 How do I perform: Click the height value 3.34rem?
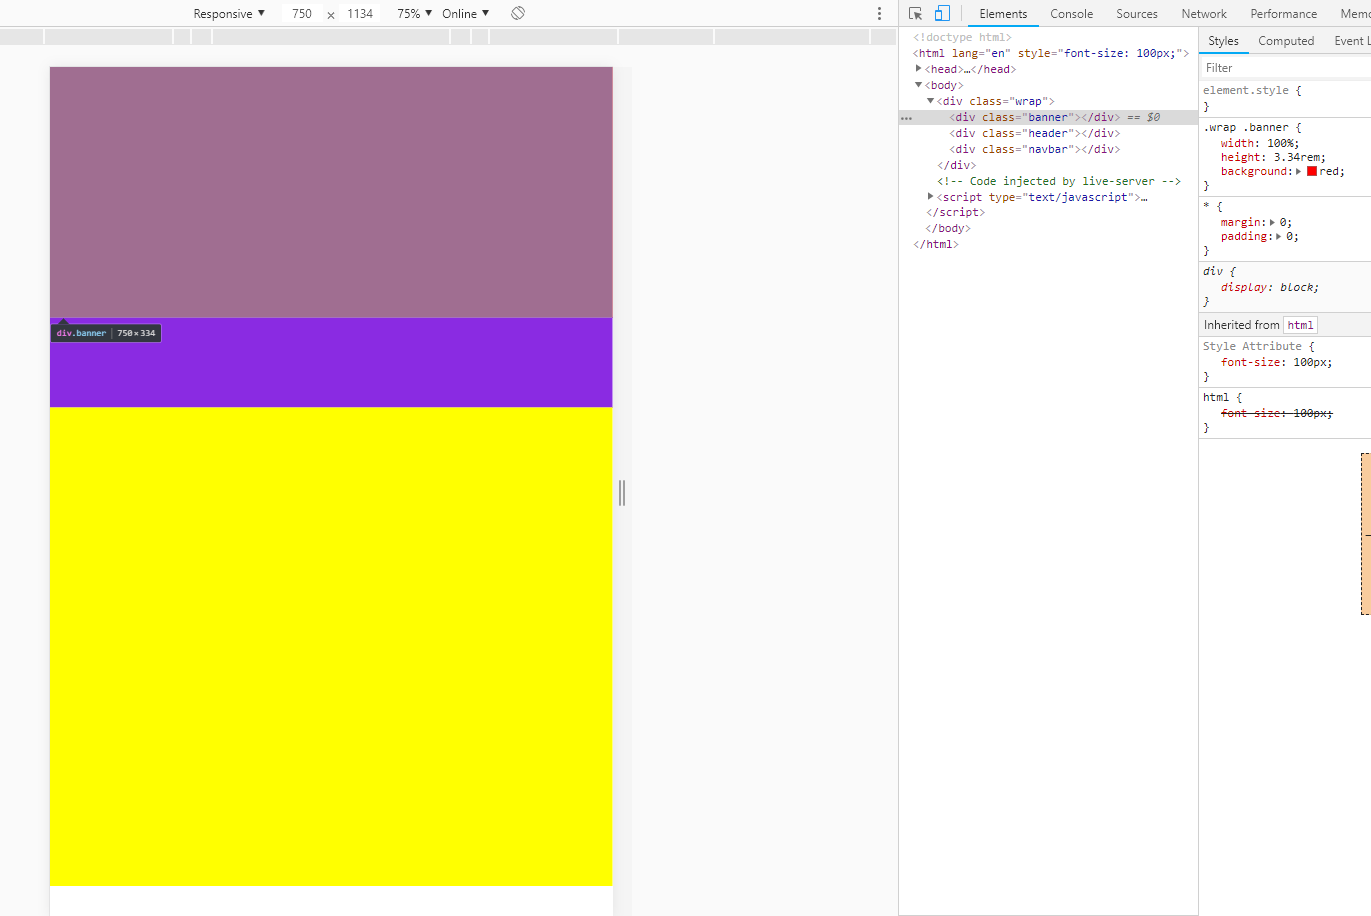1299,157
